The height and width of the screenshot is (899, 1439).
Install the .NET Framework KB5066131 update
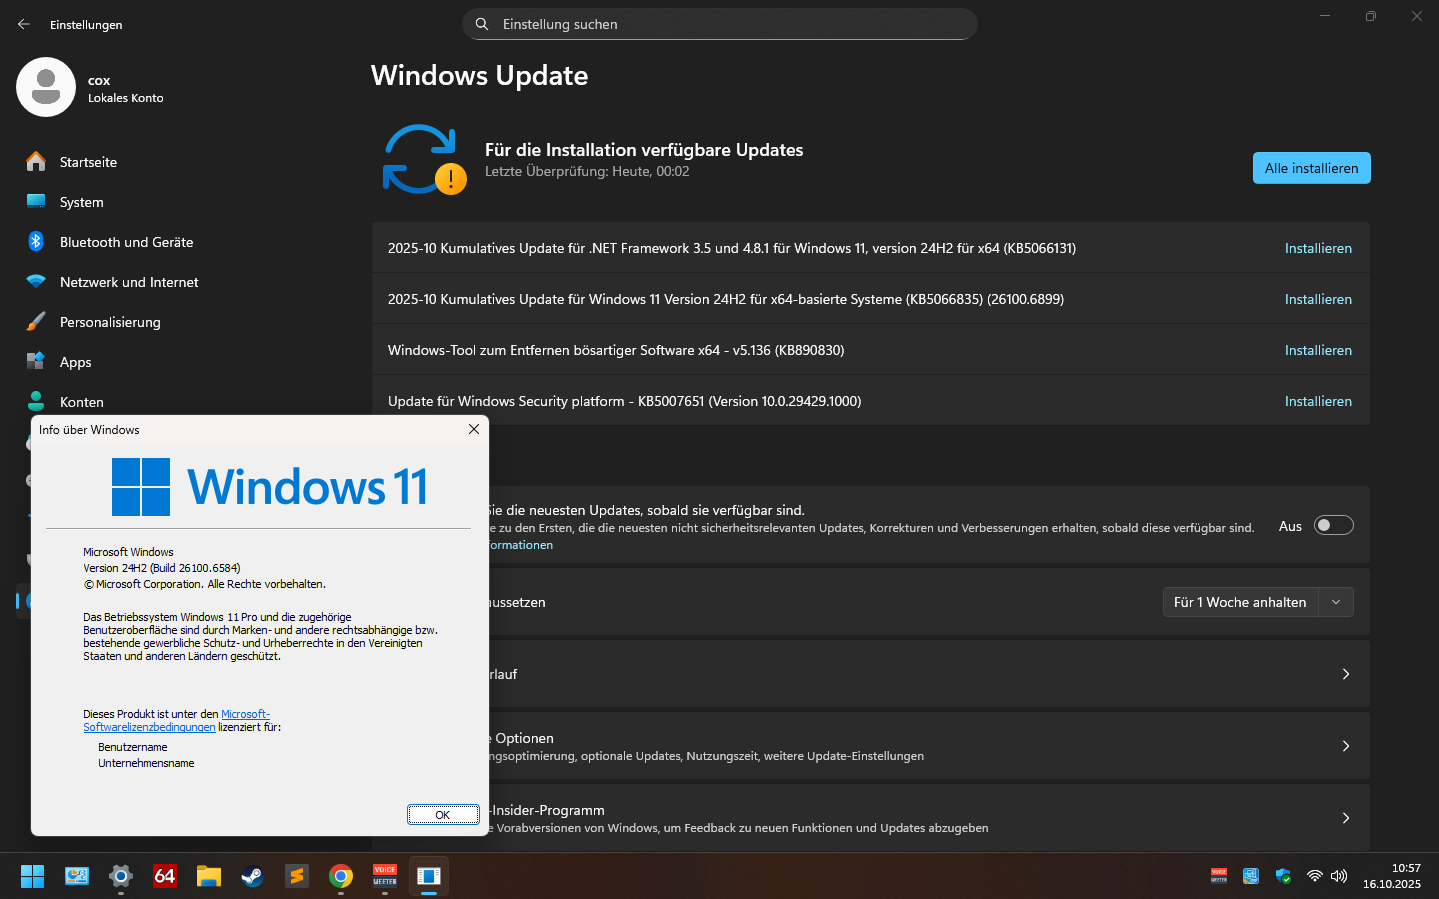pos(1318,248)
